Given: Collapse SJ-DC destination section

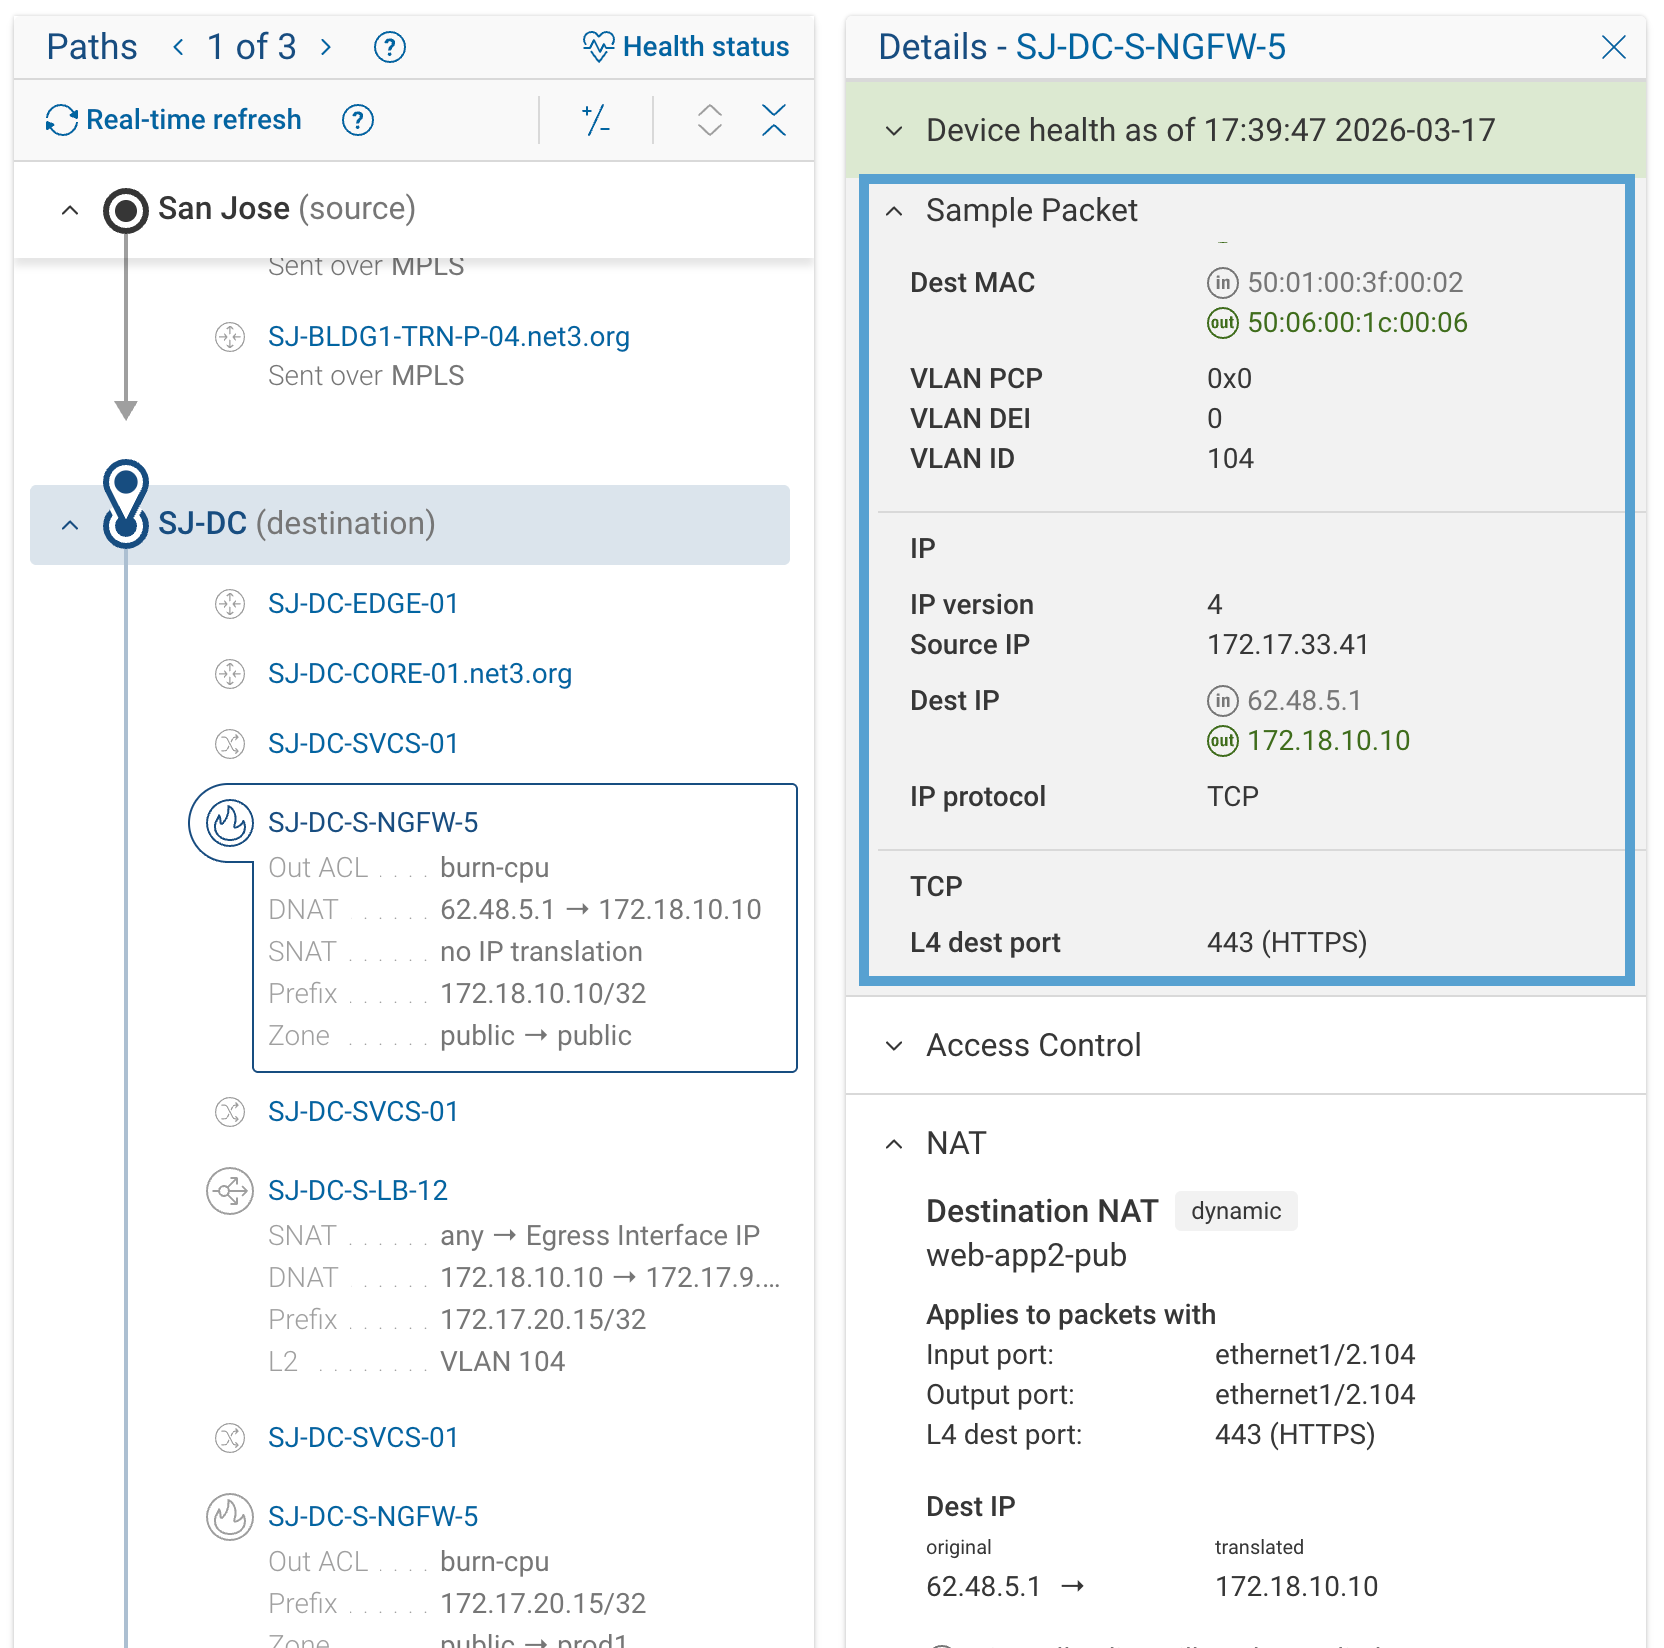Looking at the screenshot, I should (x=70, y=525).
